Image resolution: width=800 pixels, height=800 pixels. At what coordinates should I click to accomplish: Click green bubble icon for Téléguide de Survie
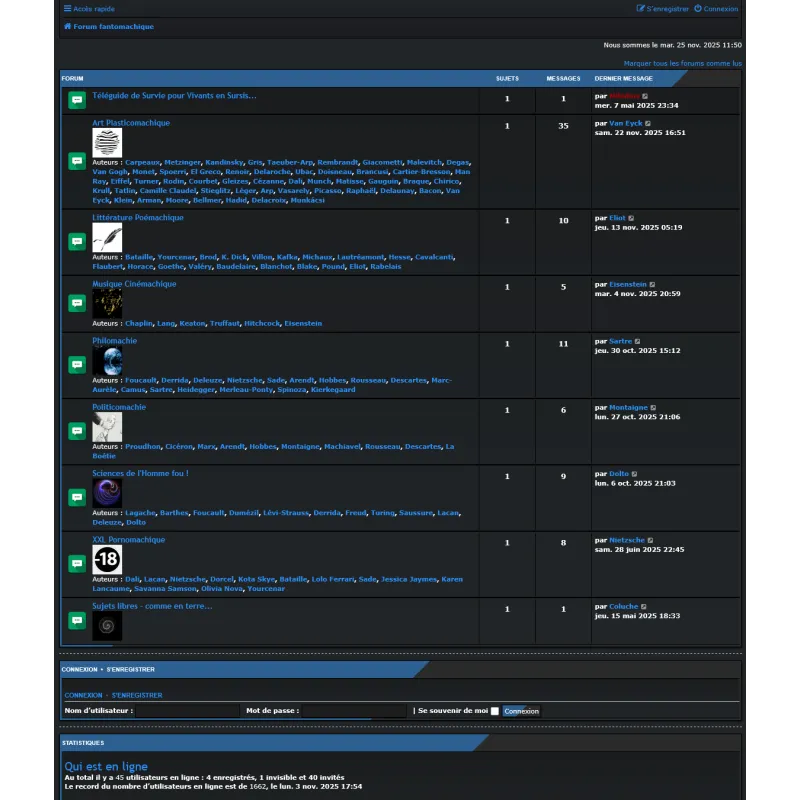tap(76, 99)
